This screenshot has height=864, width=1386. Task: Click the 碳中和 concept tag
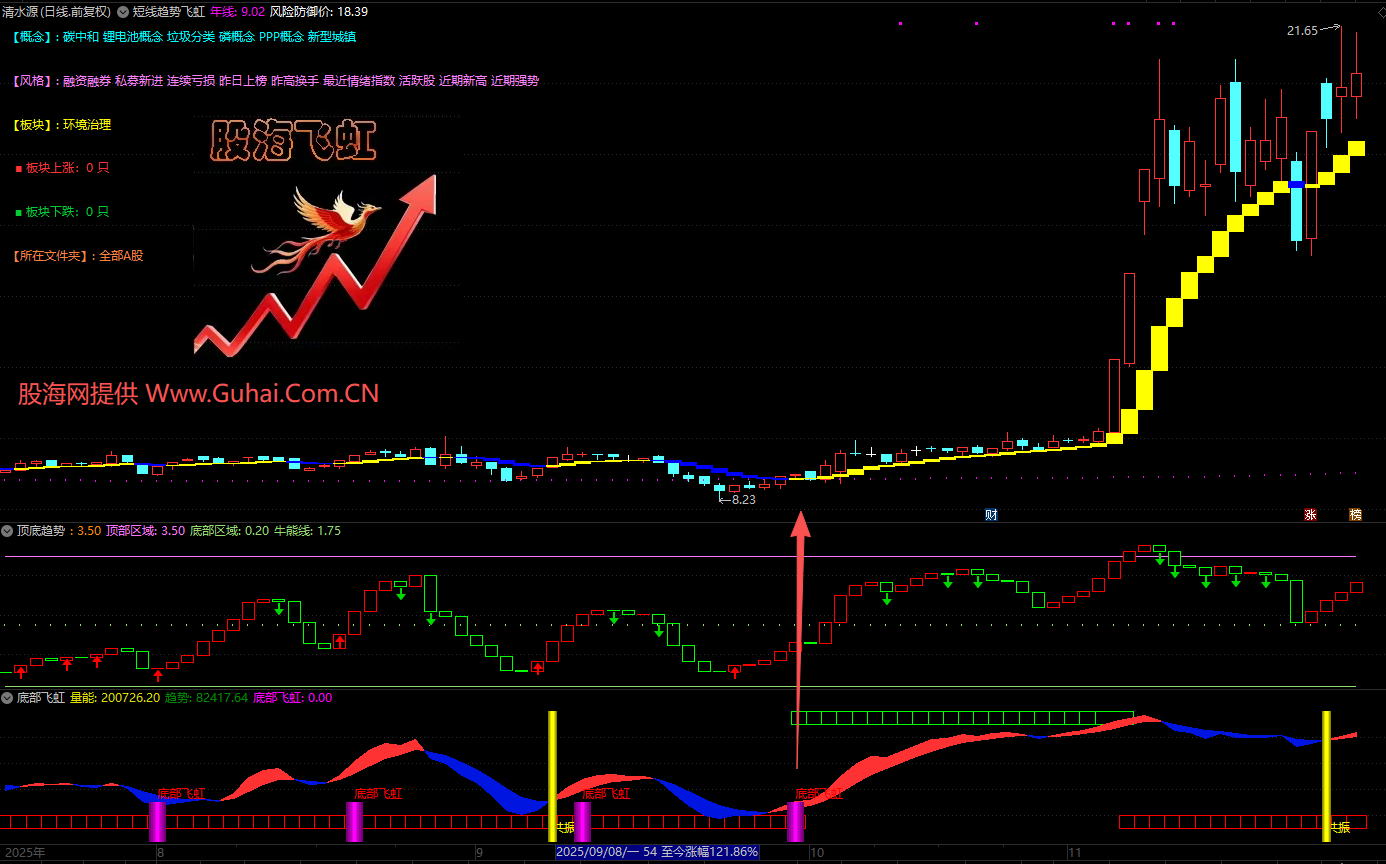(x=80, y=37)
